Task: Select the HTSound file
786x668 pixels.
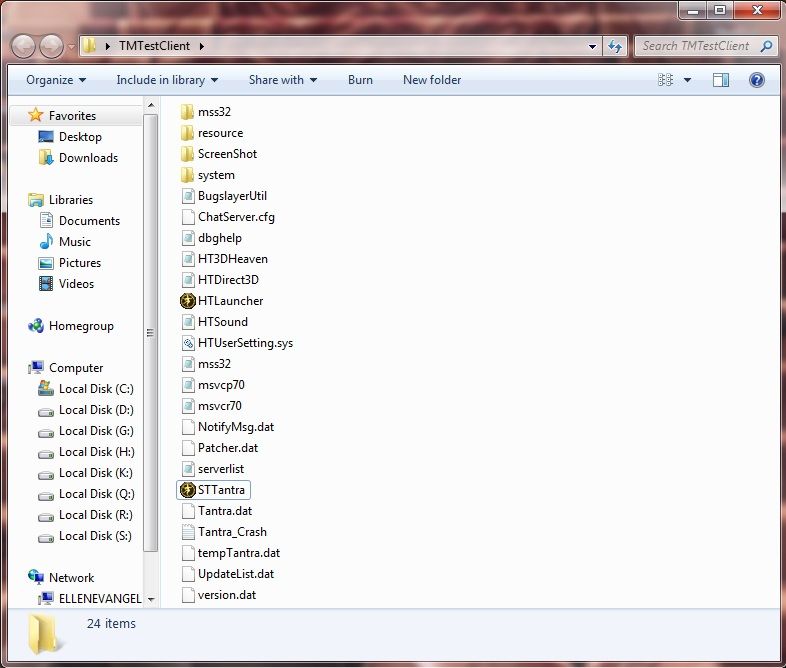Action: coord(215,322)
